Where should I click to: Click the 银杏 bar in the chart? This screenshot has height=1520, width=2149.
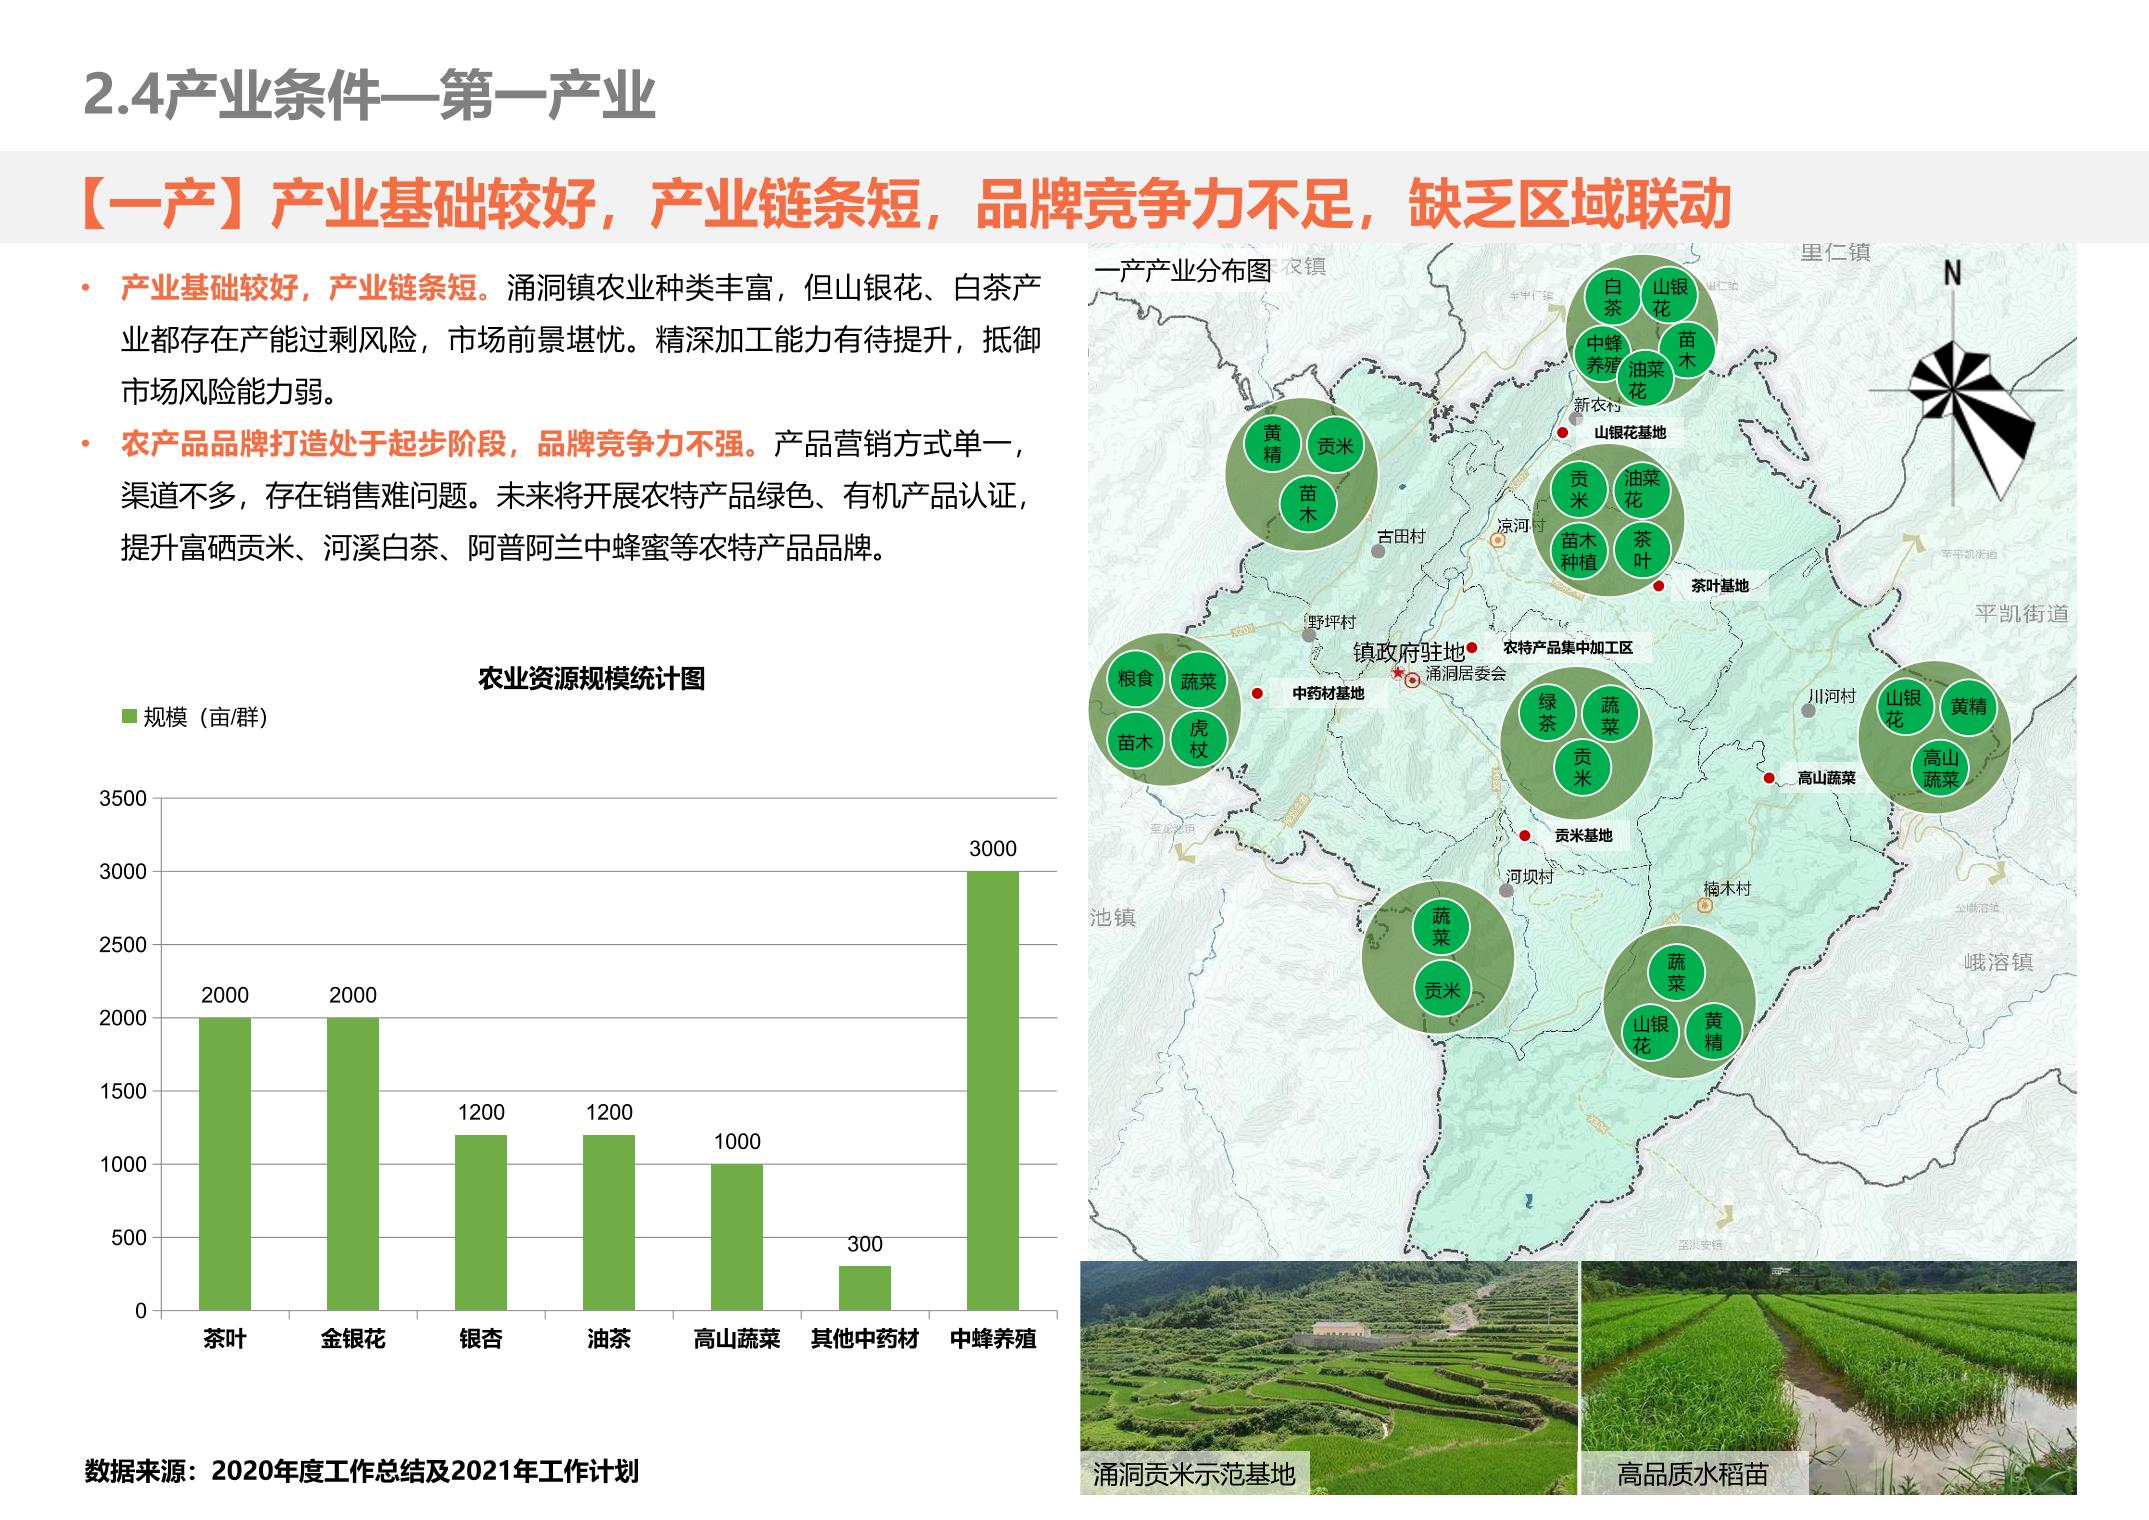[x=481, y=1222]
